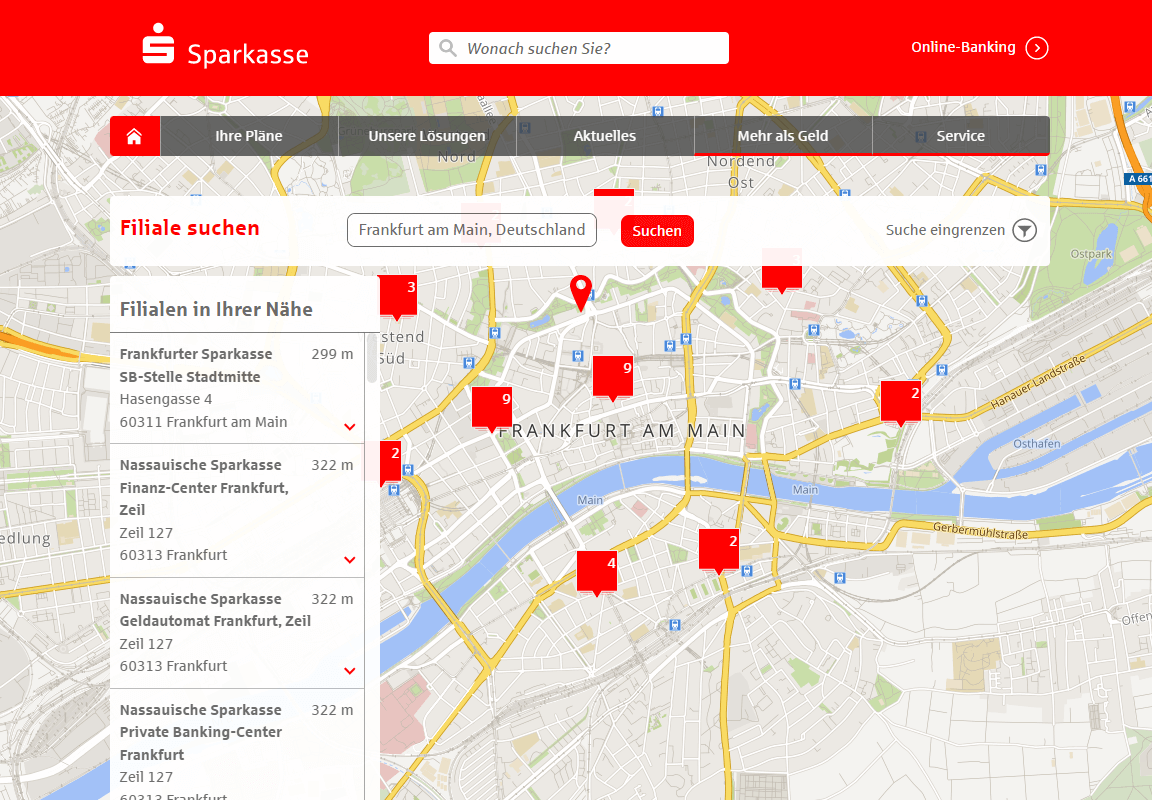The image size is (1152, 800).
Task: Select map cluster marker labeled 4
Action: point(597,574)
